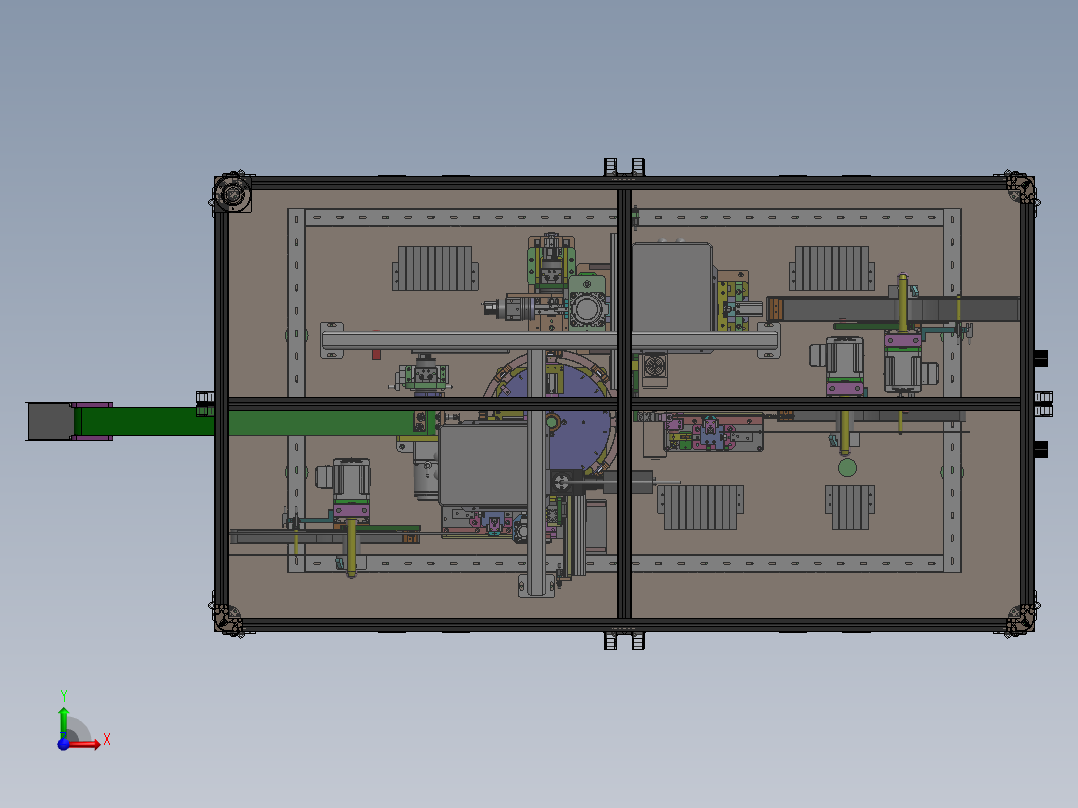Viewport: 1078px width, 808px height.
Task: Select the long horizontal gray beam across the machine
Action: 550,340
